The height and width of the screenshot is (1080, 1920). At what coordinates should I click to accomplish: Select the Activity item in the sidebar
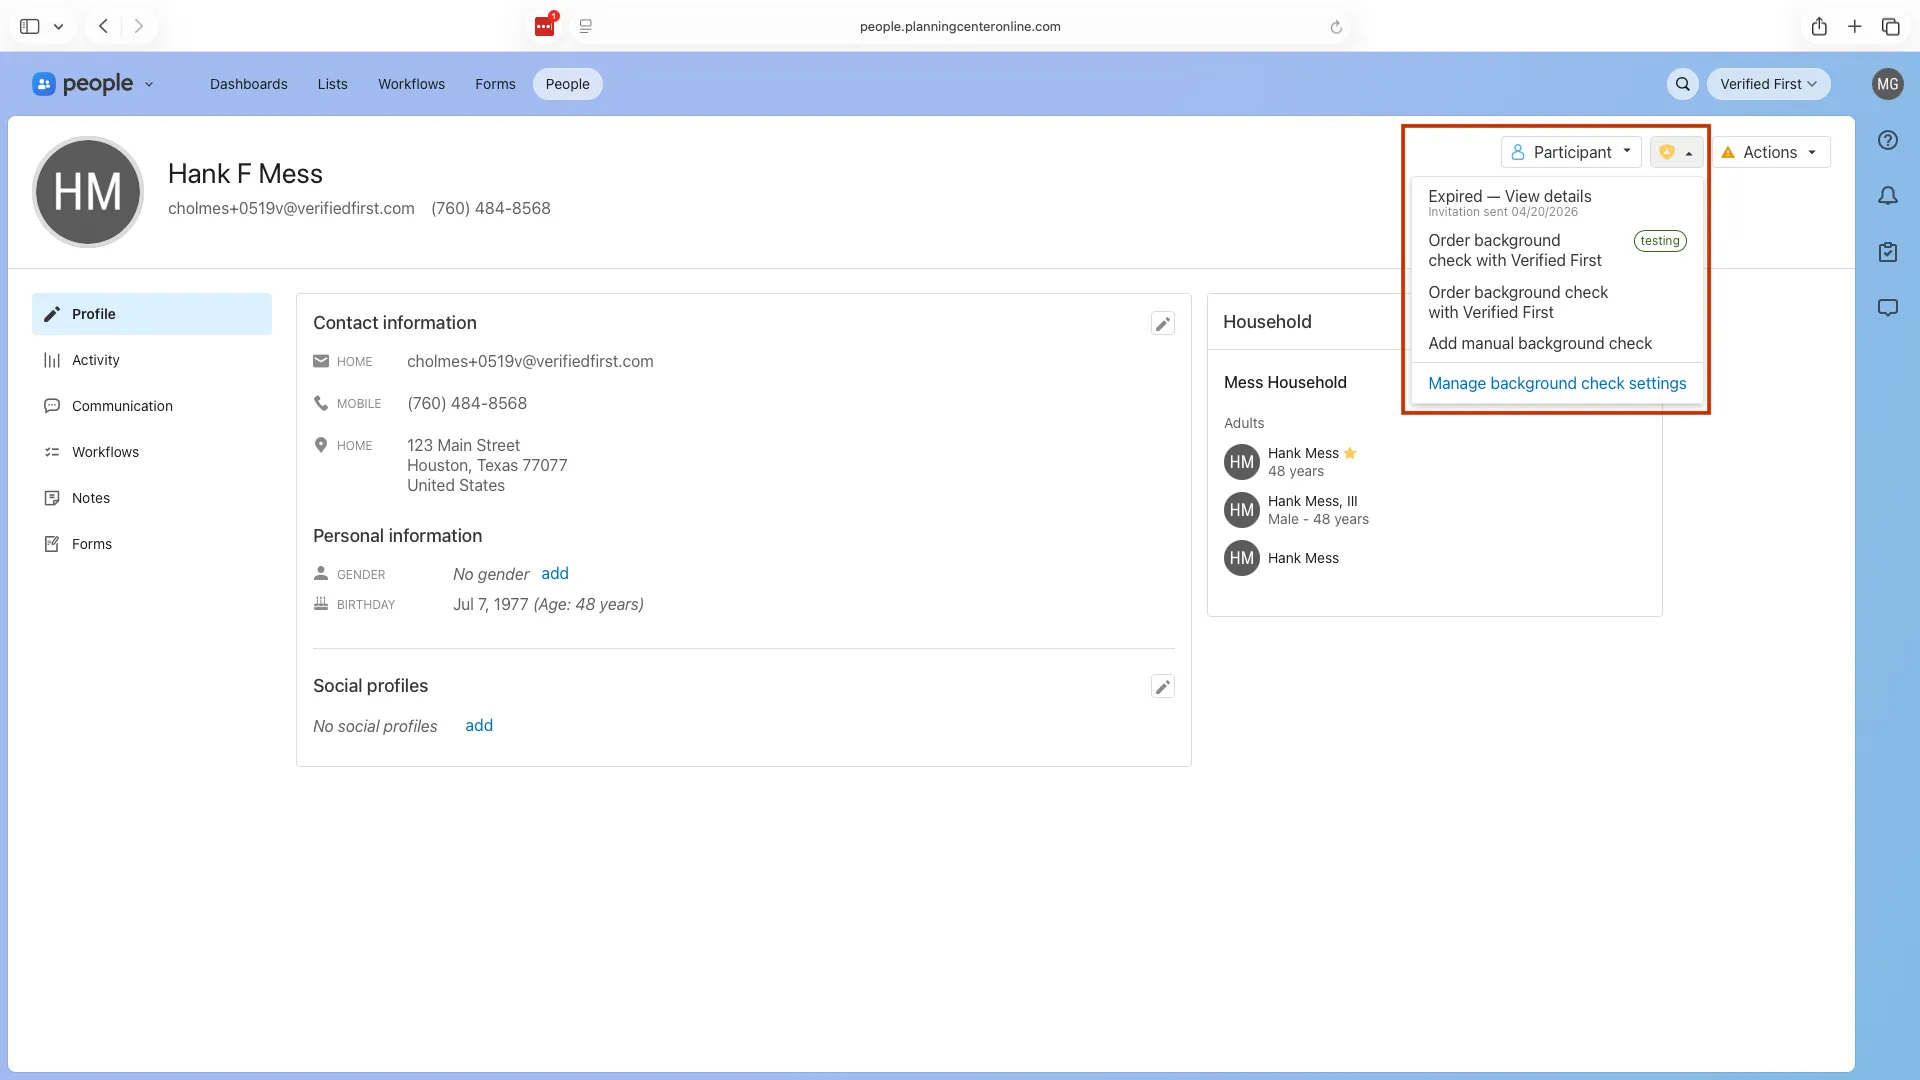[94, 360]
